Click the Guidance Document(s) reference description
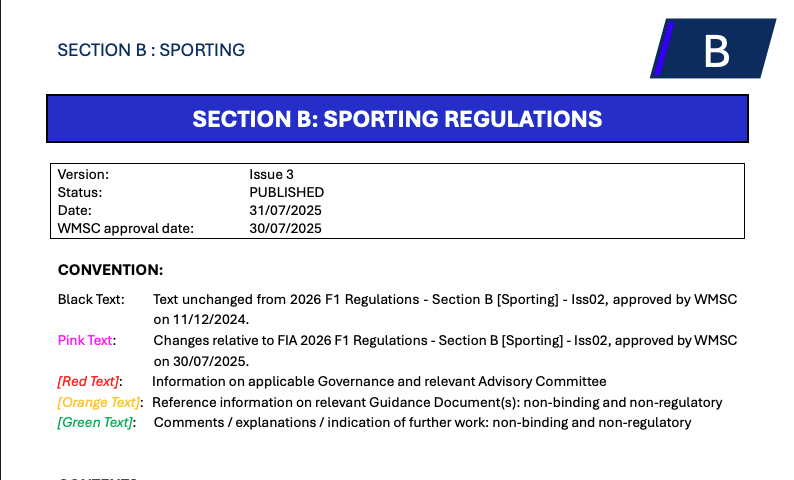 (437, 402)
